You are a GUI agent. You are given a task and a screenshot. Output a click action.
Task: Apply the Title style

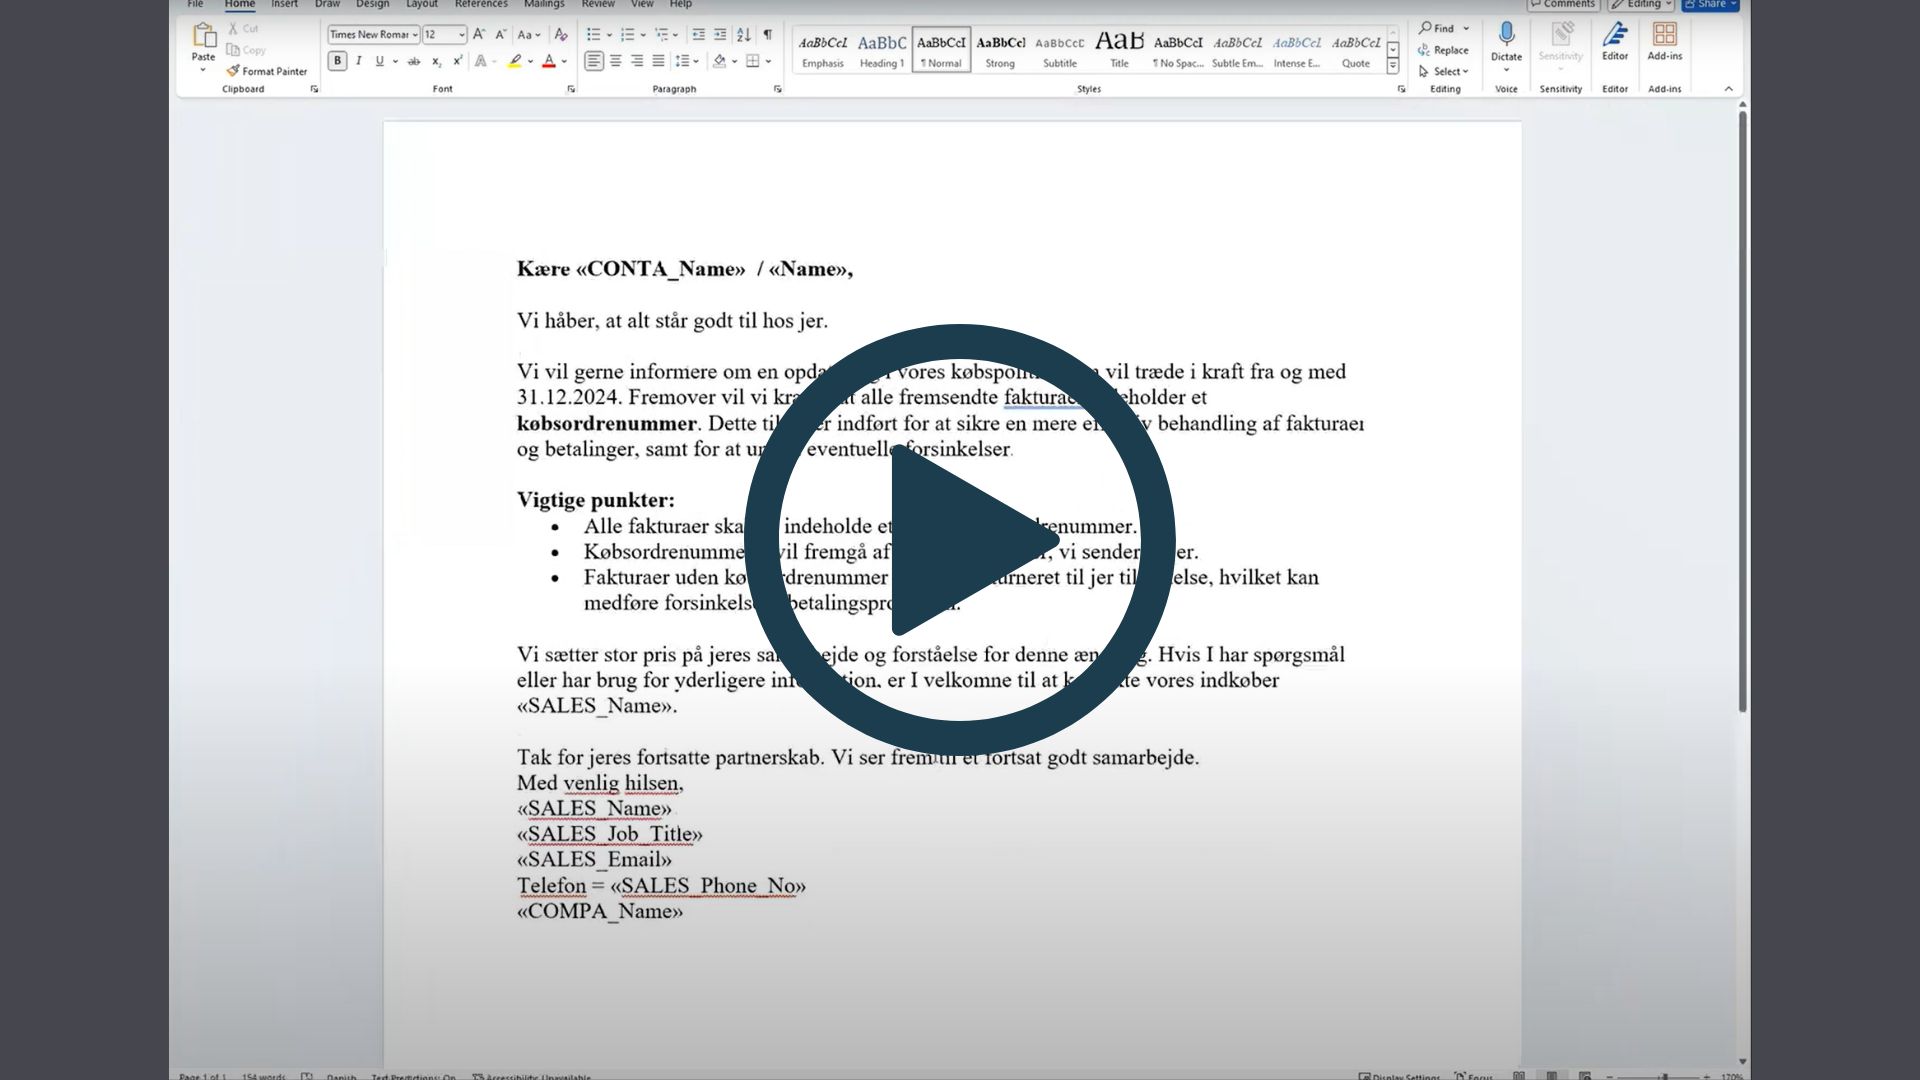tap(1119, 50)
